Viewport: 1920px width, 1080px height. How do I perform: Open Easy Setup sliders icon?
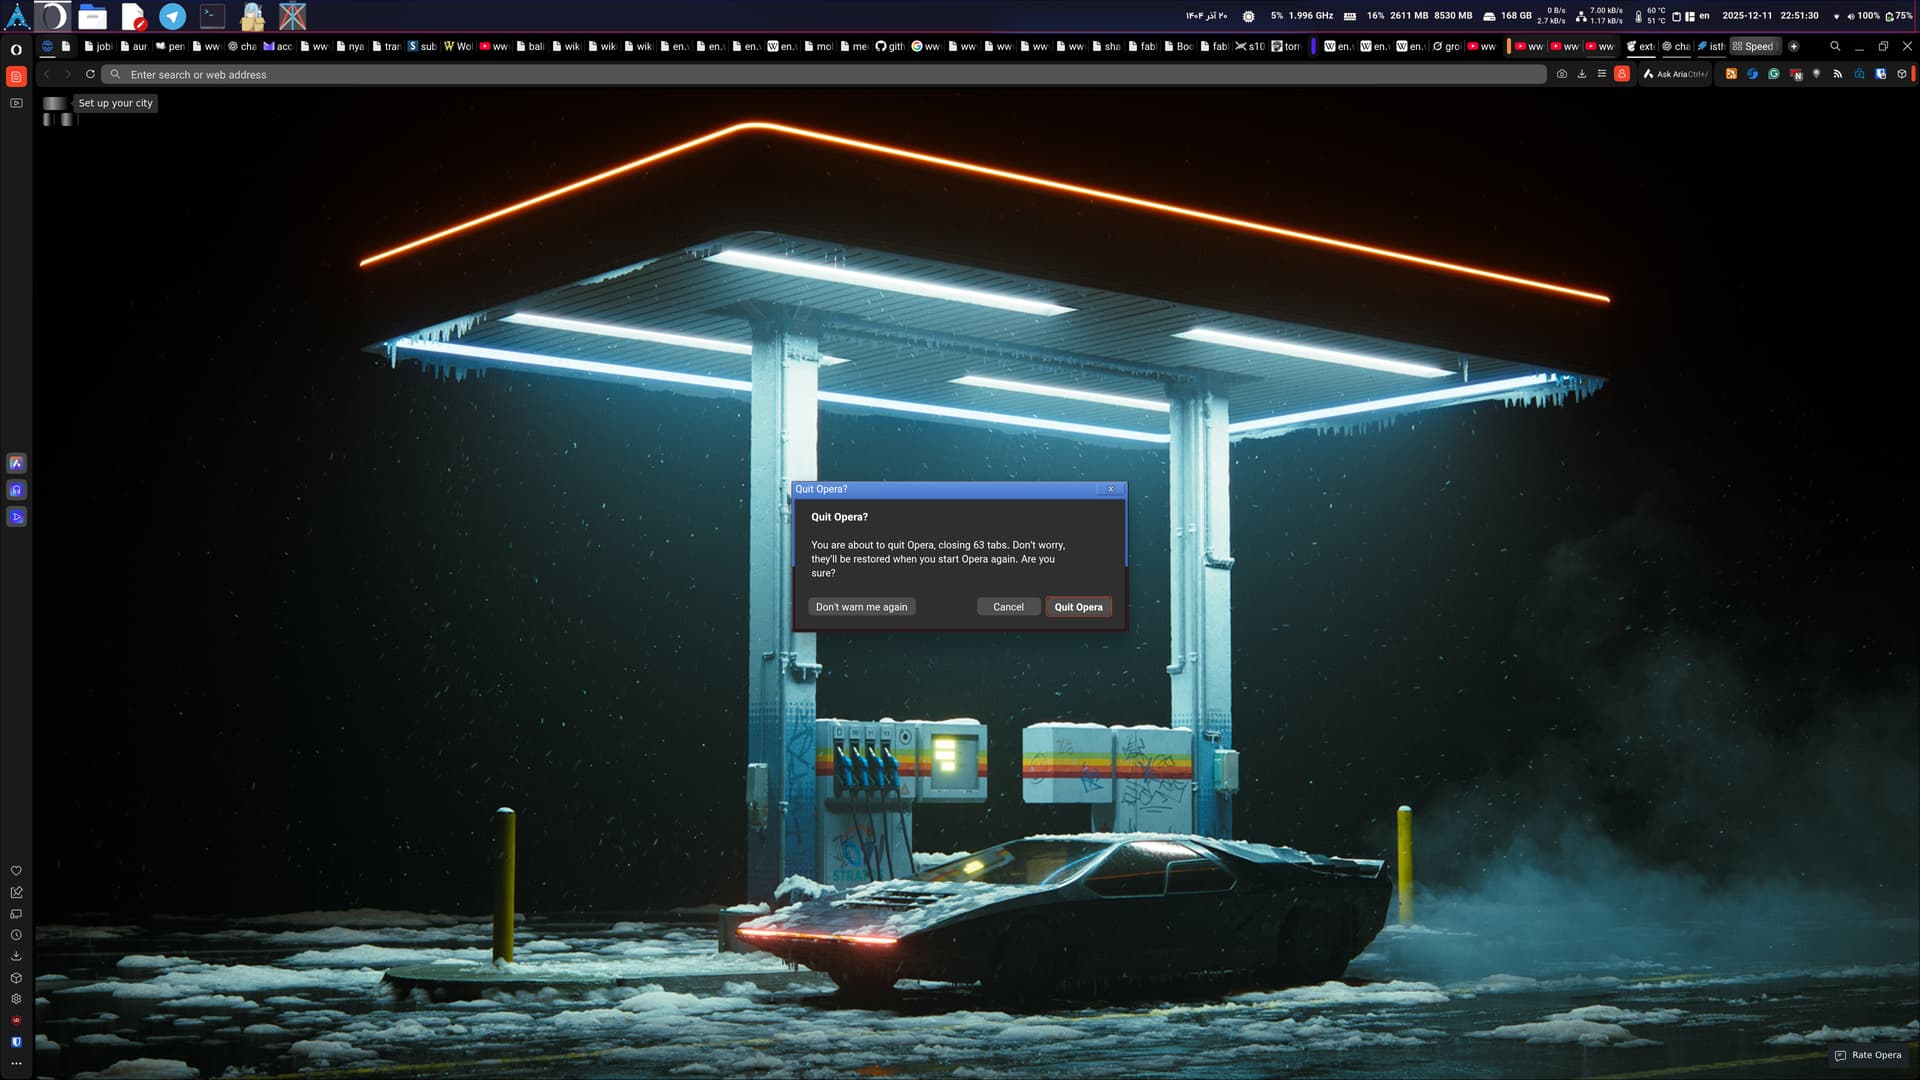[1602, 74]
